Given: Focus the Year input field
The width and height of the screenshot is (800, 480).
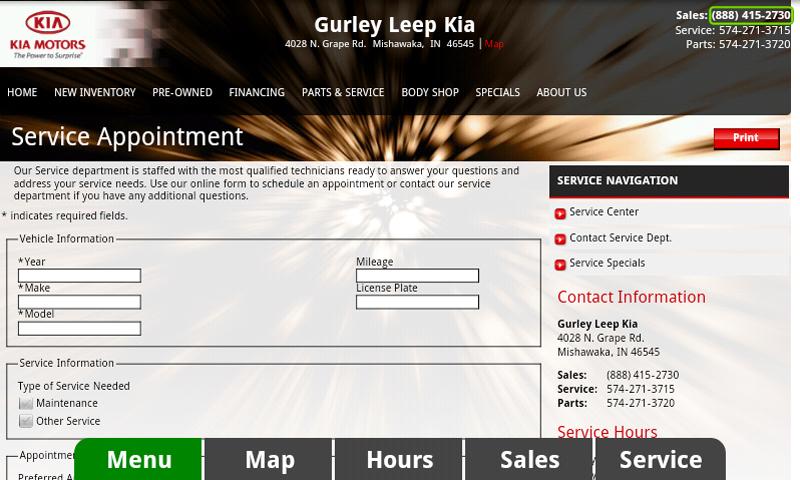Looking at the screenshot, I should click(80, 276).
